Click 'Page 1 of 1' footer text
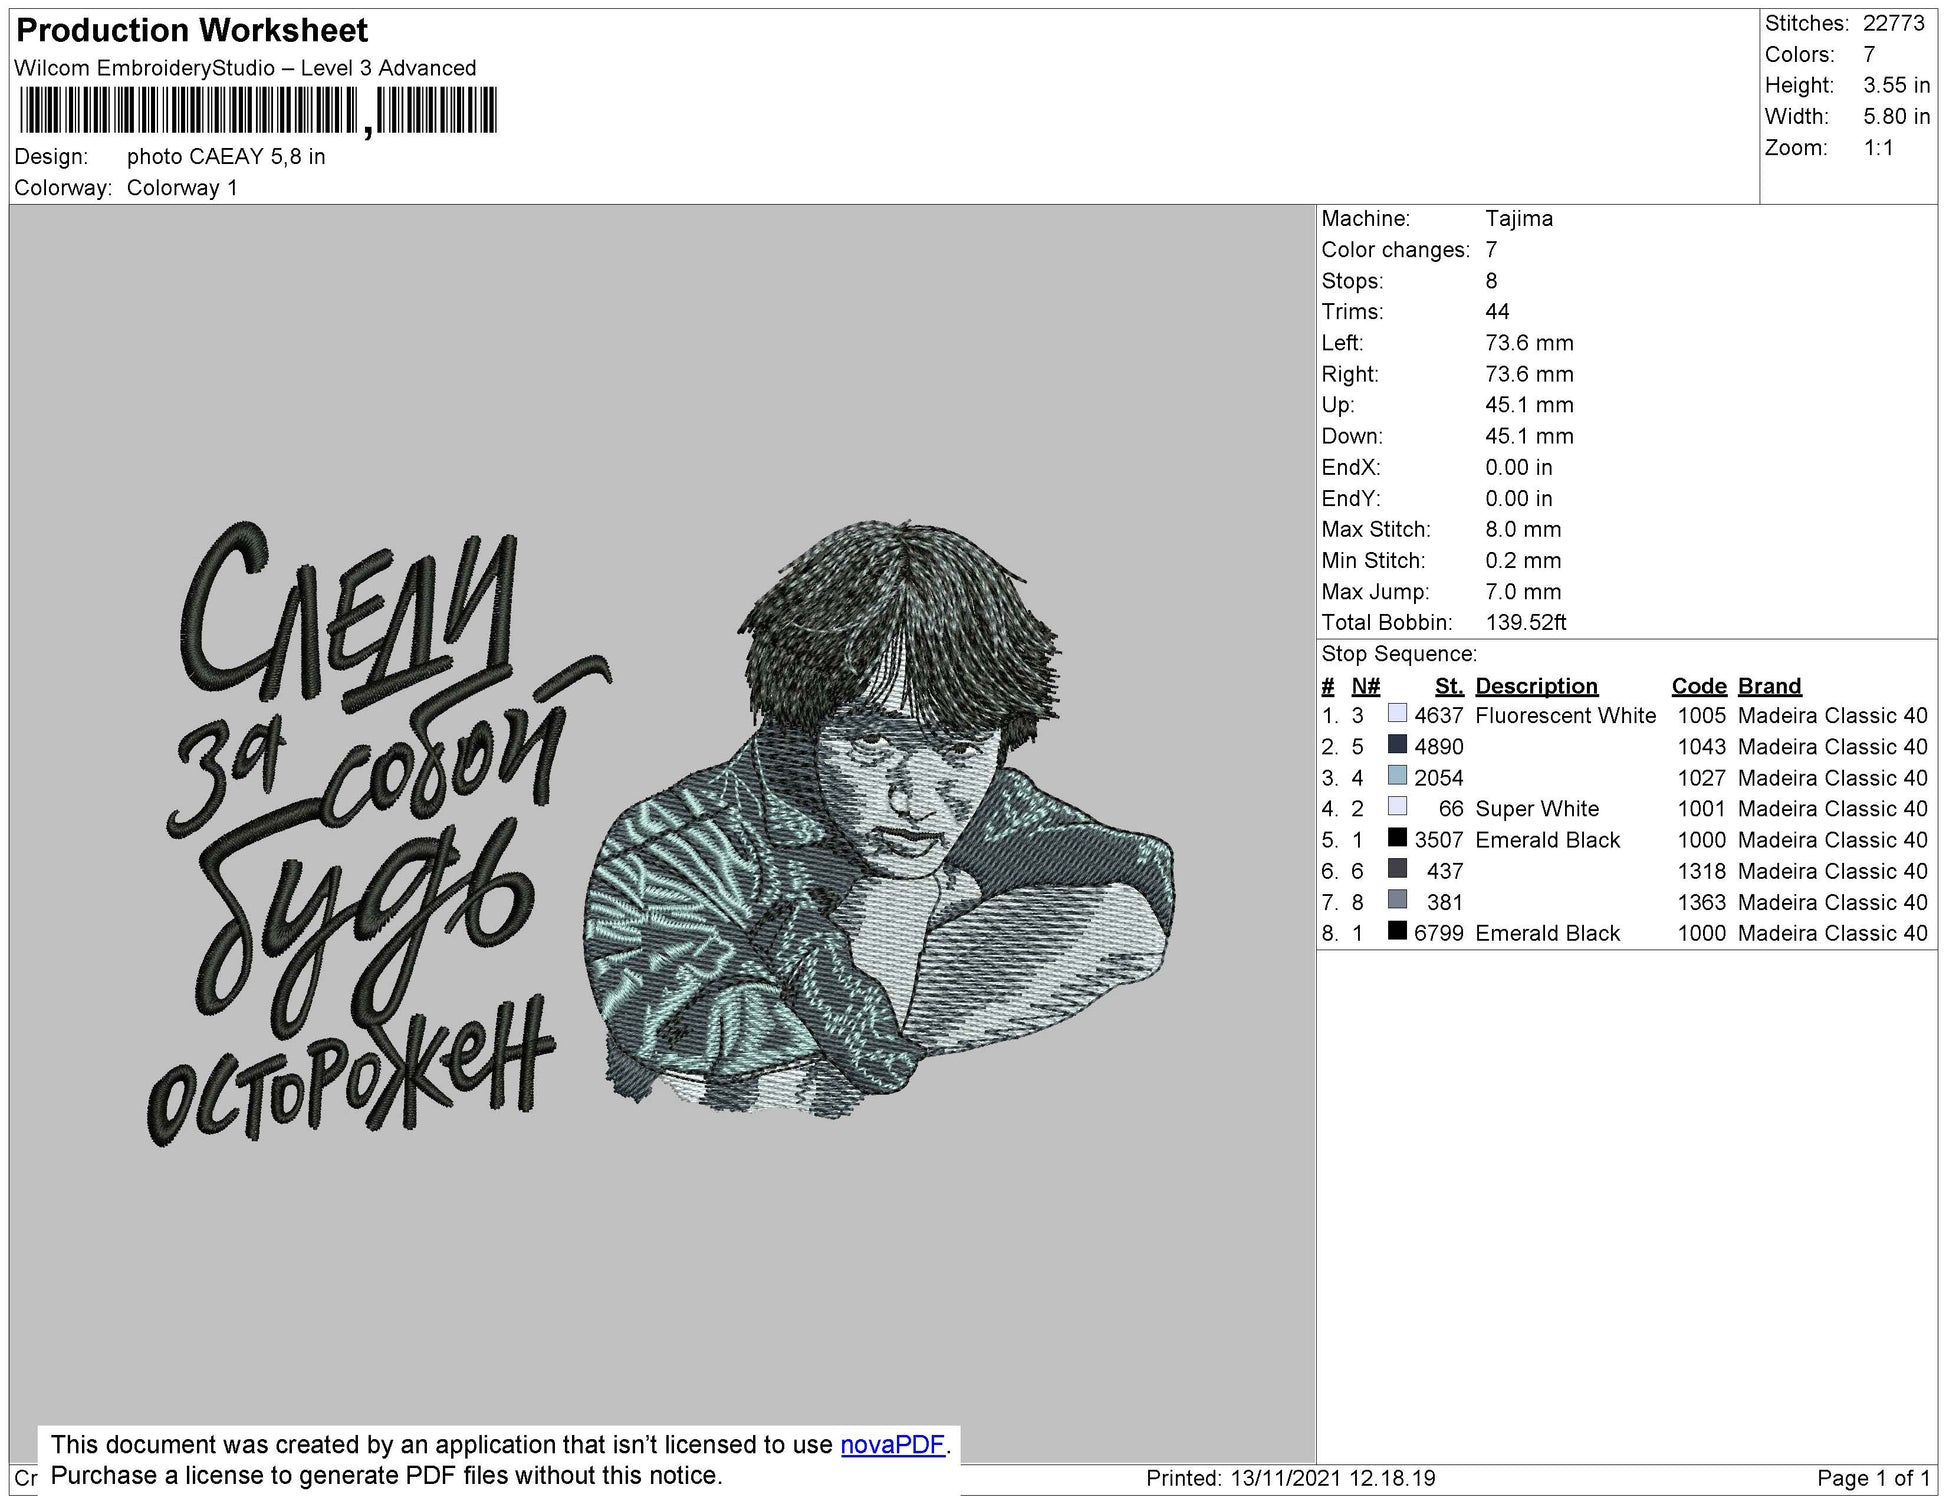Viewport: 1946px width, 1504px height. click(1873, 1479)
